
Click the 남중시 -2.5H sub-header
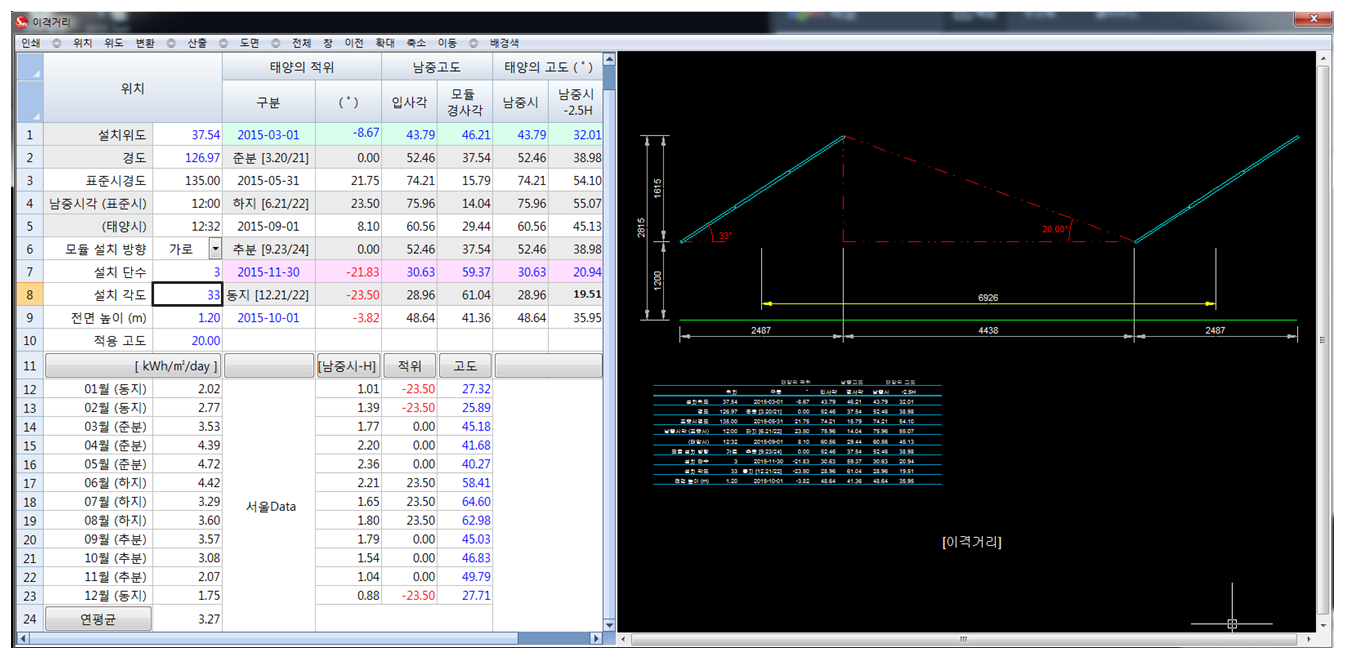577,102
